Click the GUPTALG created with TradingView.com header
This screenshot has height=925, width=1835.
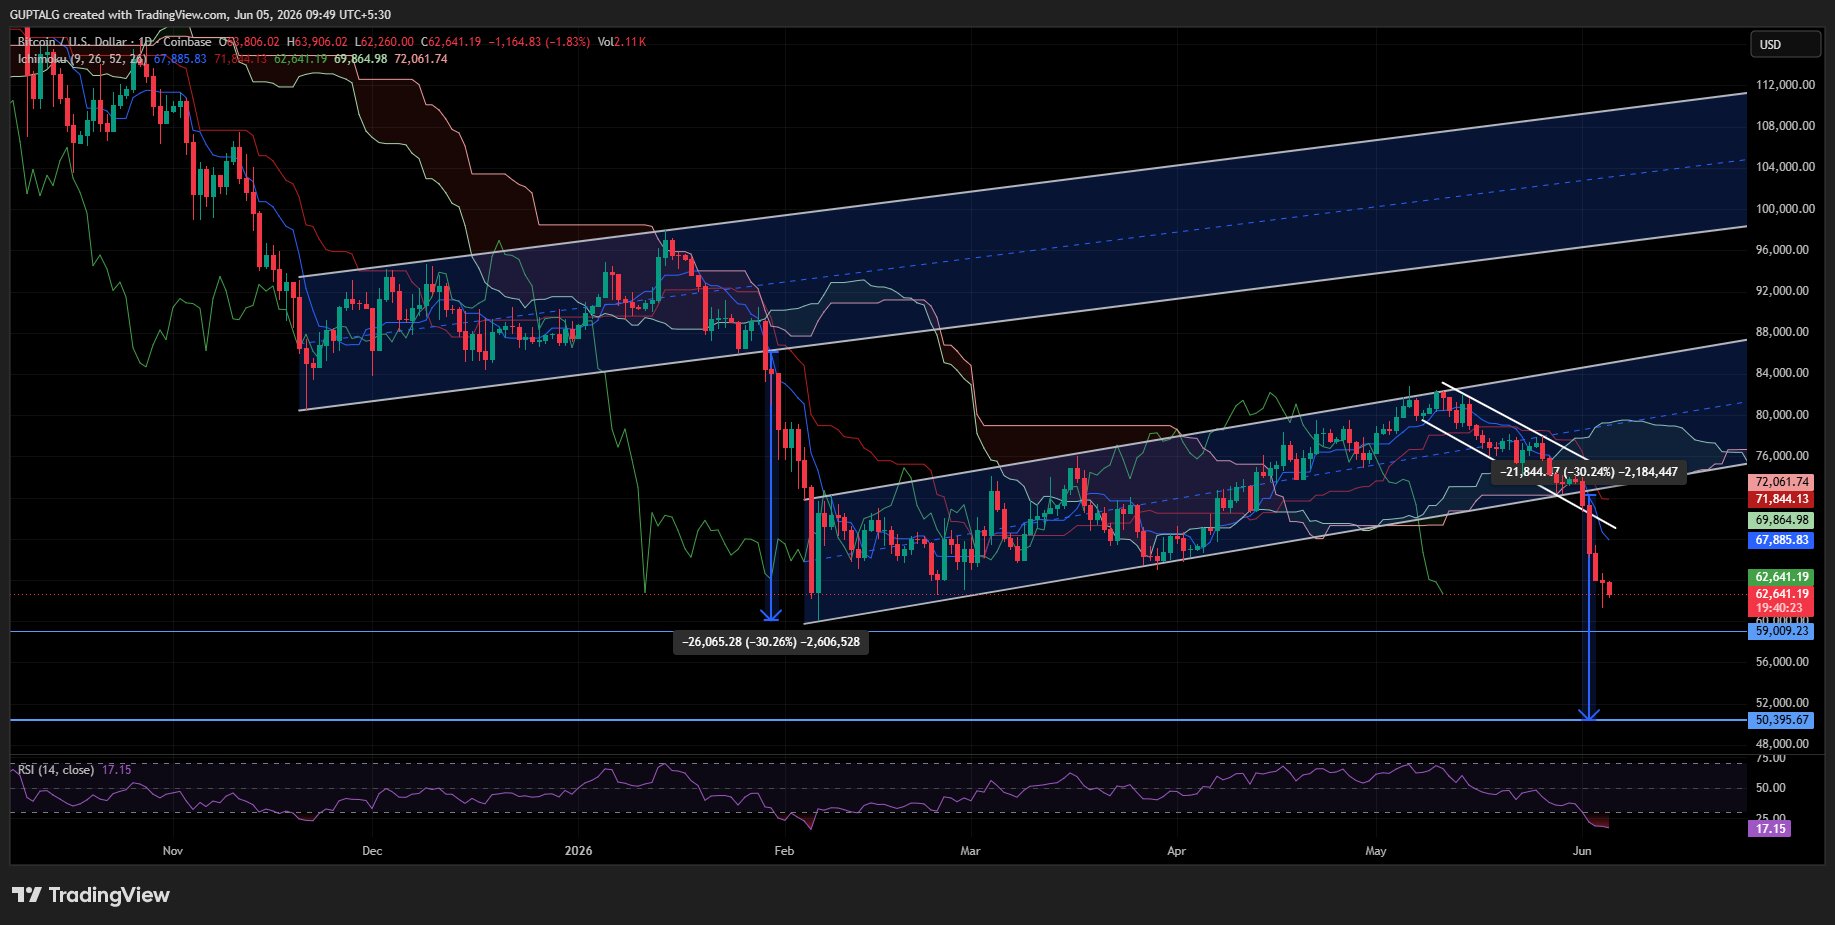tap(200, 15)
